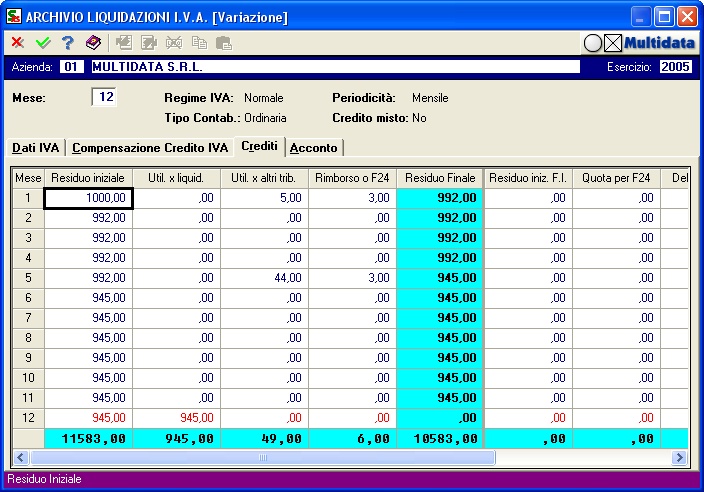Click the horizontal scrollbar left arrow

(20, 457)
